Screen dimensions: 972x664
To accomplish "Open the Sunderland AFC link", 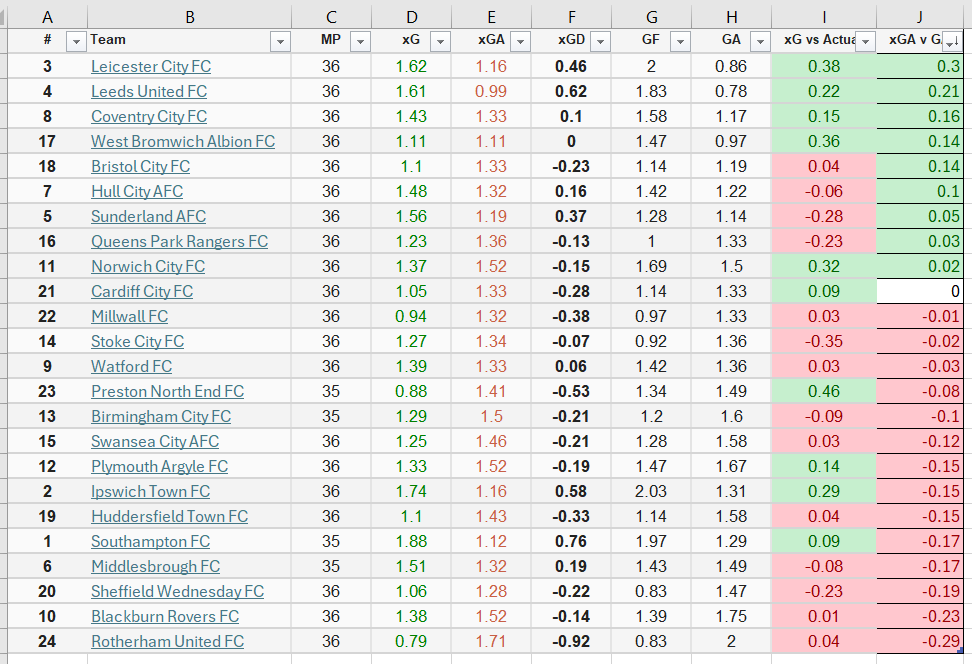I will click(148, 216).
